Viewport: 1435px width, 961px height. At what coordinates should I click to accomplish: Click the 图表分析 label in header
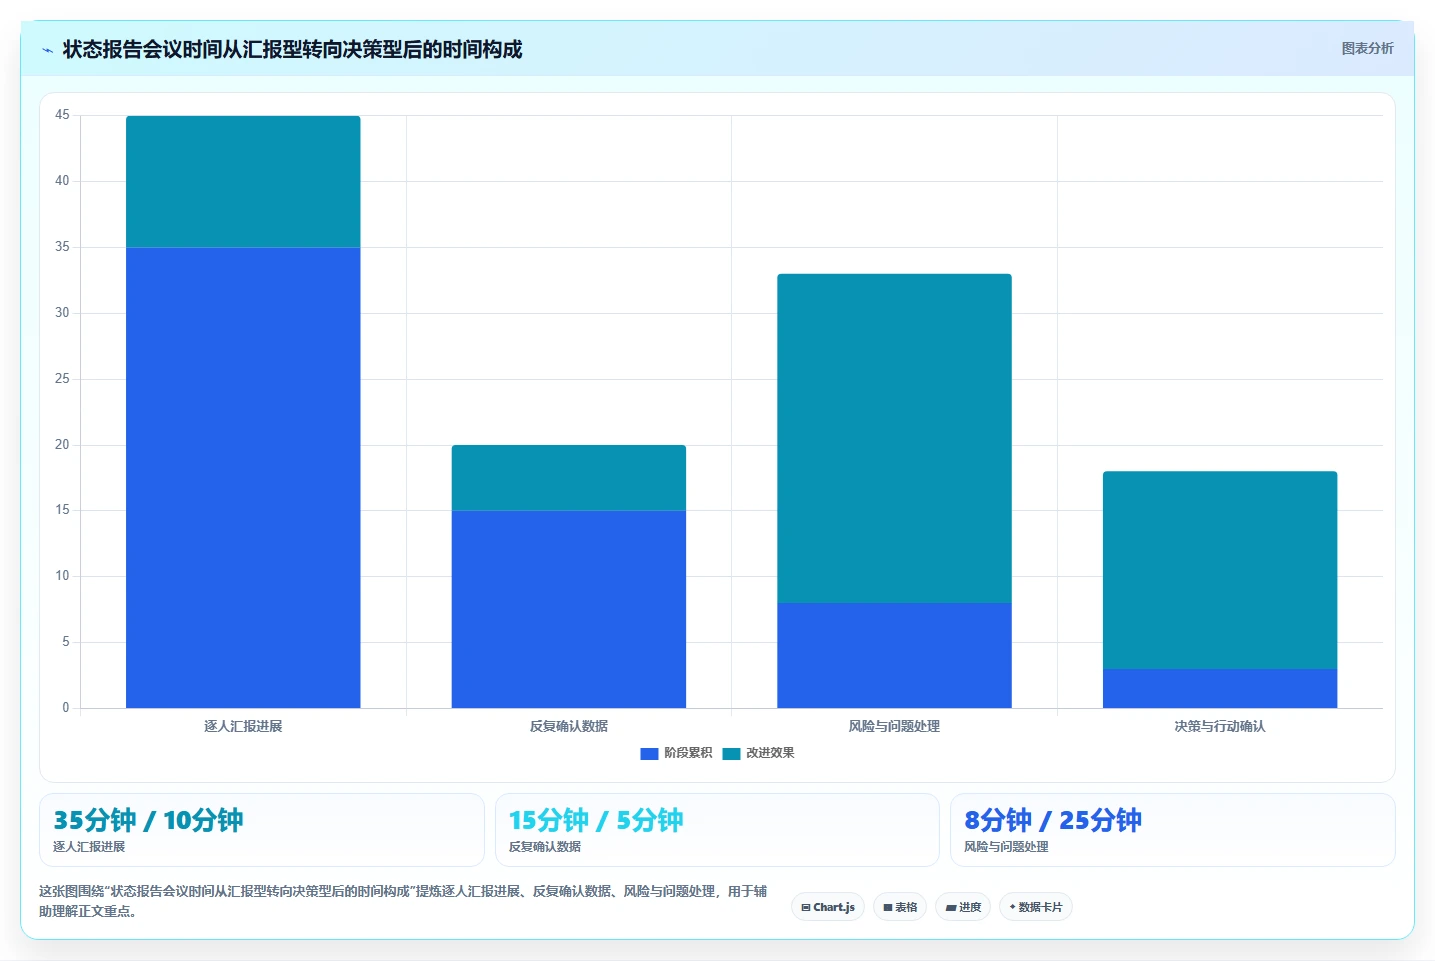coord(1367,48)
